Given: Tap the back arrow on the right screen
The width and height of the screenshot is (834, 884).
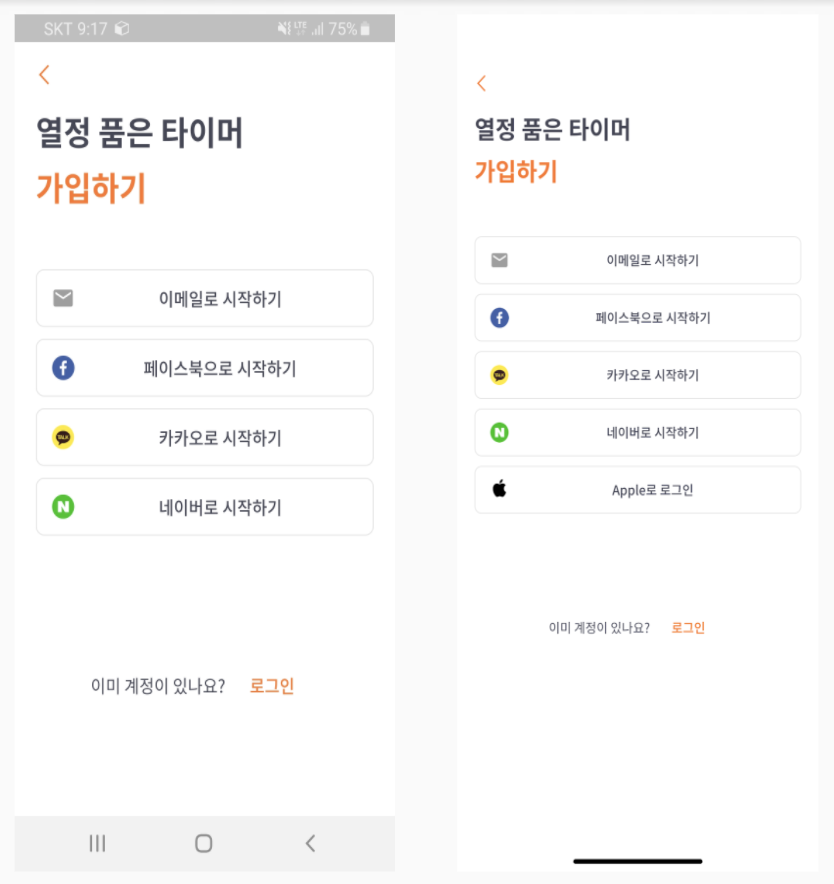Looking at the screenshot, I should 481,83.
